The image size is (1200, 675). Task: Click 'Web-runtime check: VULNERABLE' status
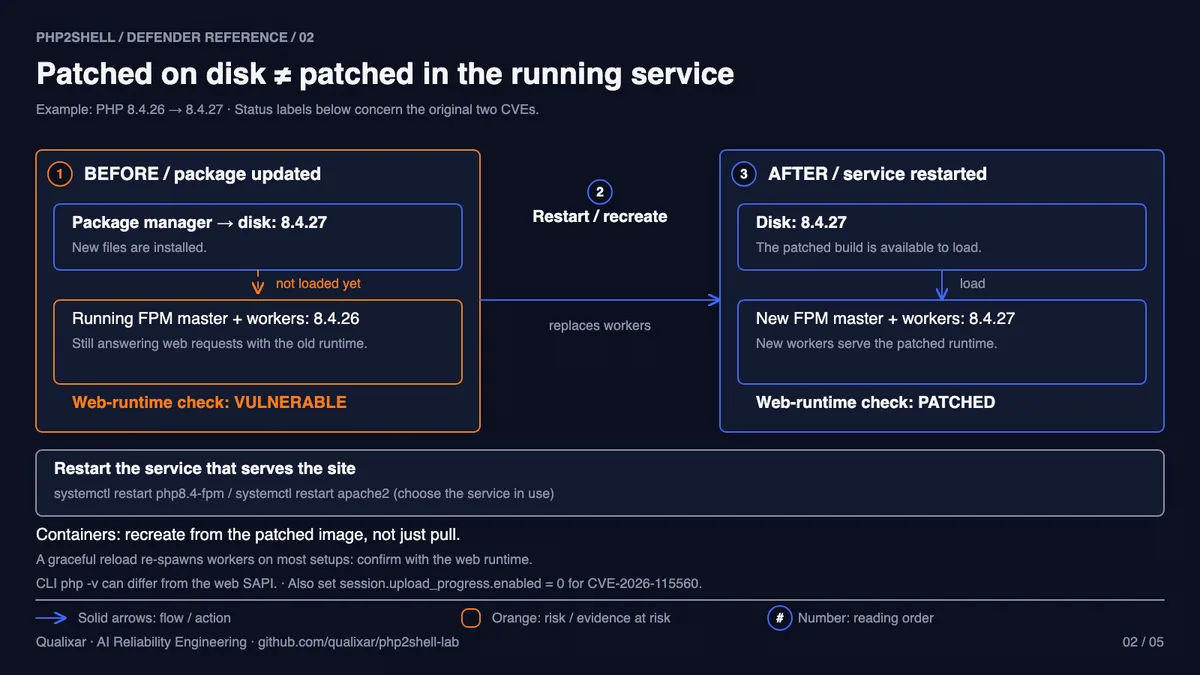click(x=209, y=402)
